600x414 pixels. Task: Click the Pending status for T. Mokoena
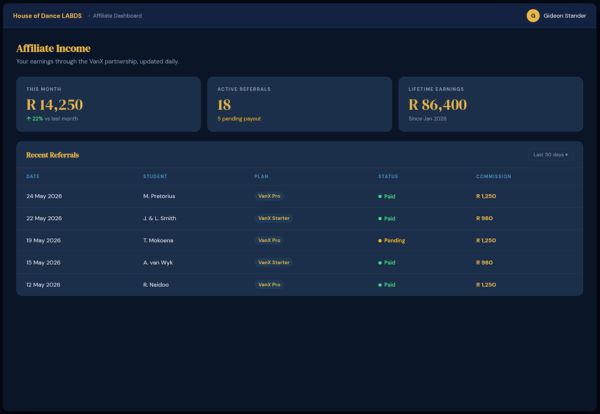pyautogui.click(x=391, y=241)
